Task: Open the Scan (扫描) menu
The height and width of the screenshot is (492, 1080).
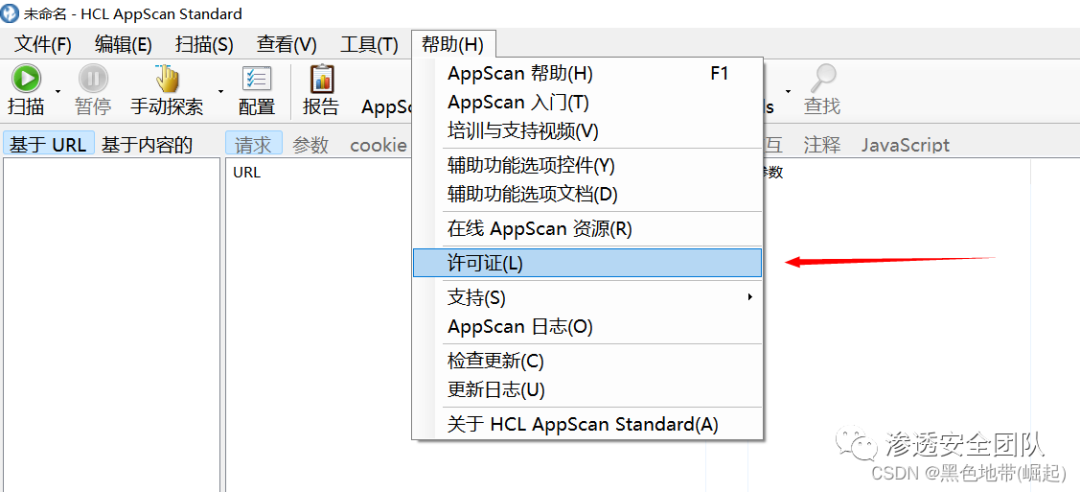Action: pyautogui.click(x=205, y=45)
